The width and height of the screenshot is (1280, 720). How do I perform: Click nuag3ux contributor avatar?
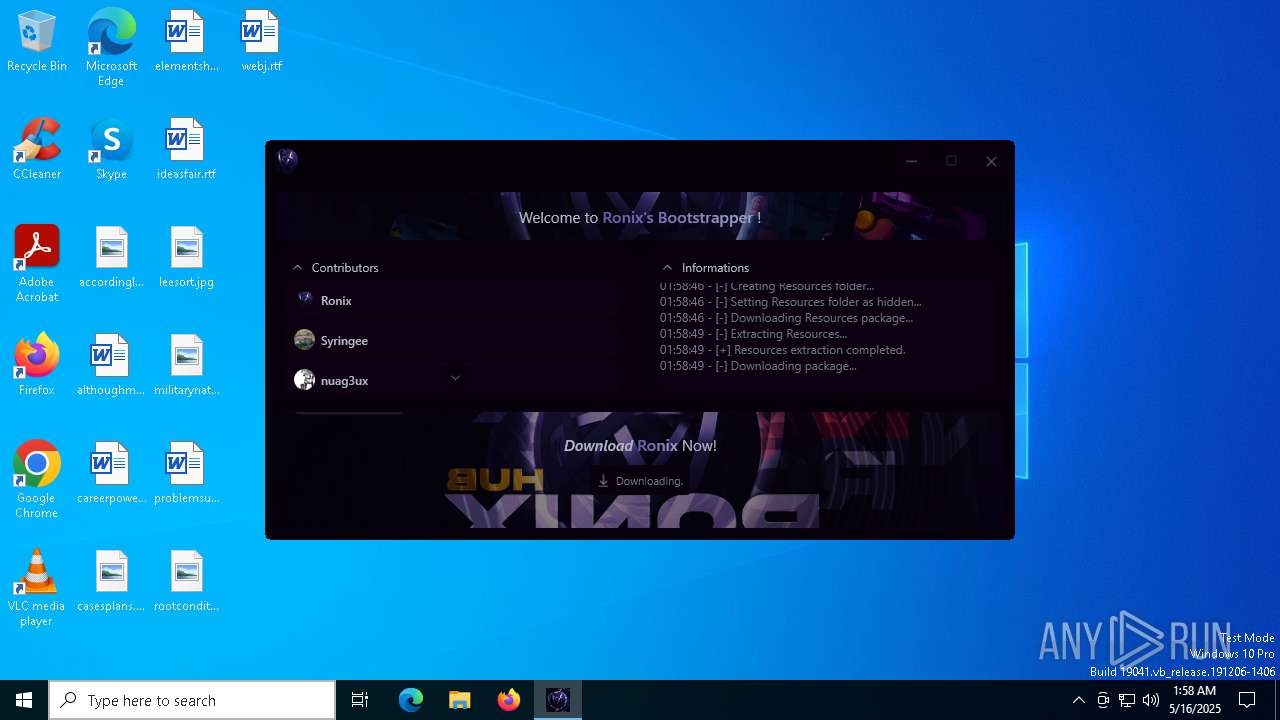point(304,380)
